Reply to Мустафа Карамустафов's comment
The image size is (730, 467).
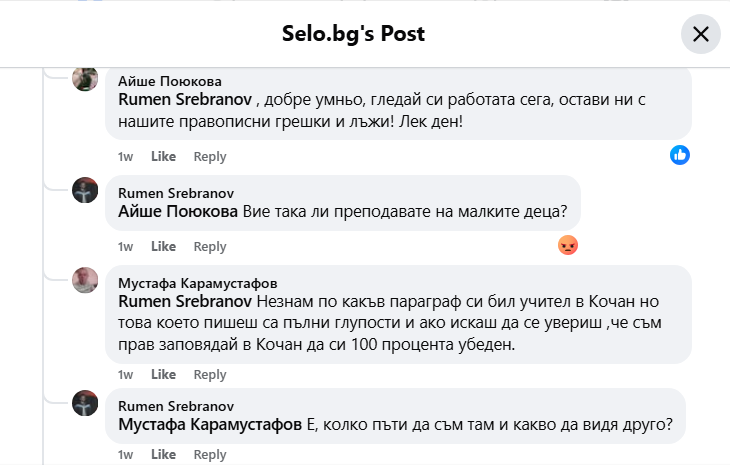click(x=210, y=375)
